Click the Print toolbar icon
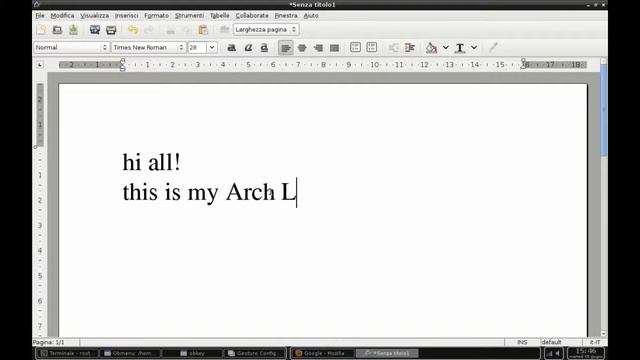 111,30
